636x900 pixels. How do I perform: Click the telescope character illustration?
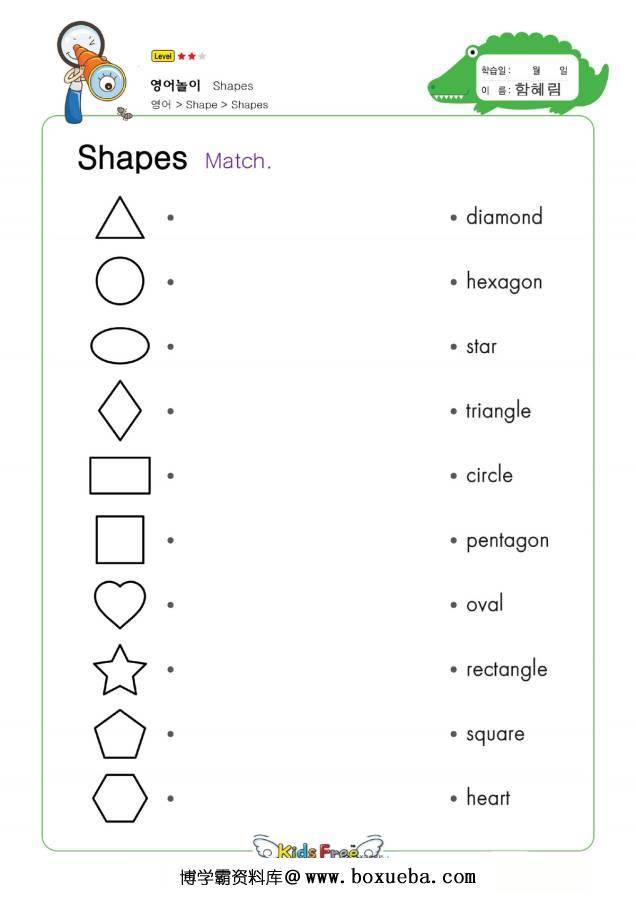(91, 72)
